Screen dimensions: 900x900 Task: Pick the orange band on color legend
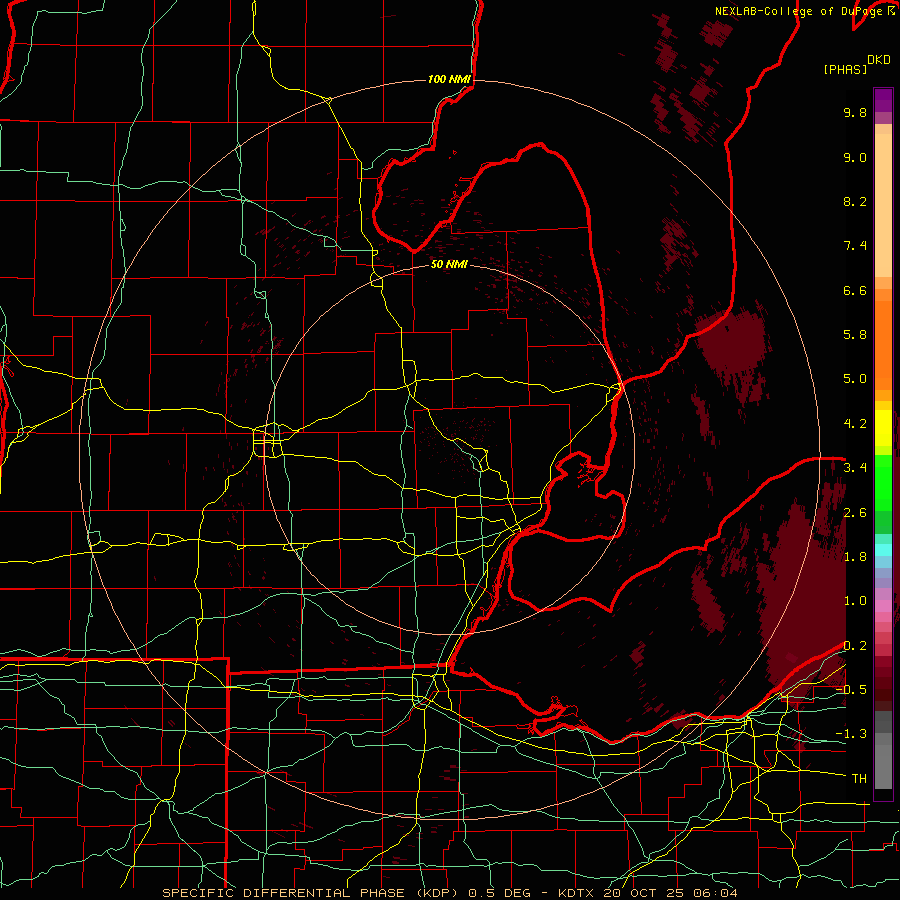(883, 344)
